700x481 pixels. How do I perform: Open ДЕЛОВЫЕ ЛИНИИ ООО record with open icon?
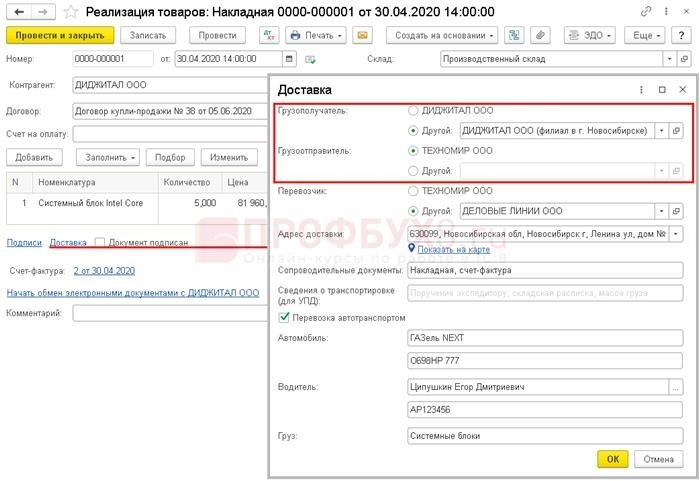click(676, 211)
